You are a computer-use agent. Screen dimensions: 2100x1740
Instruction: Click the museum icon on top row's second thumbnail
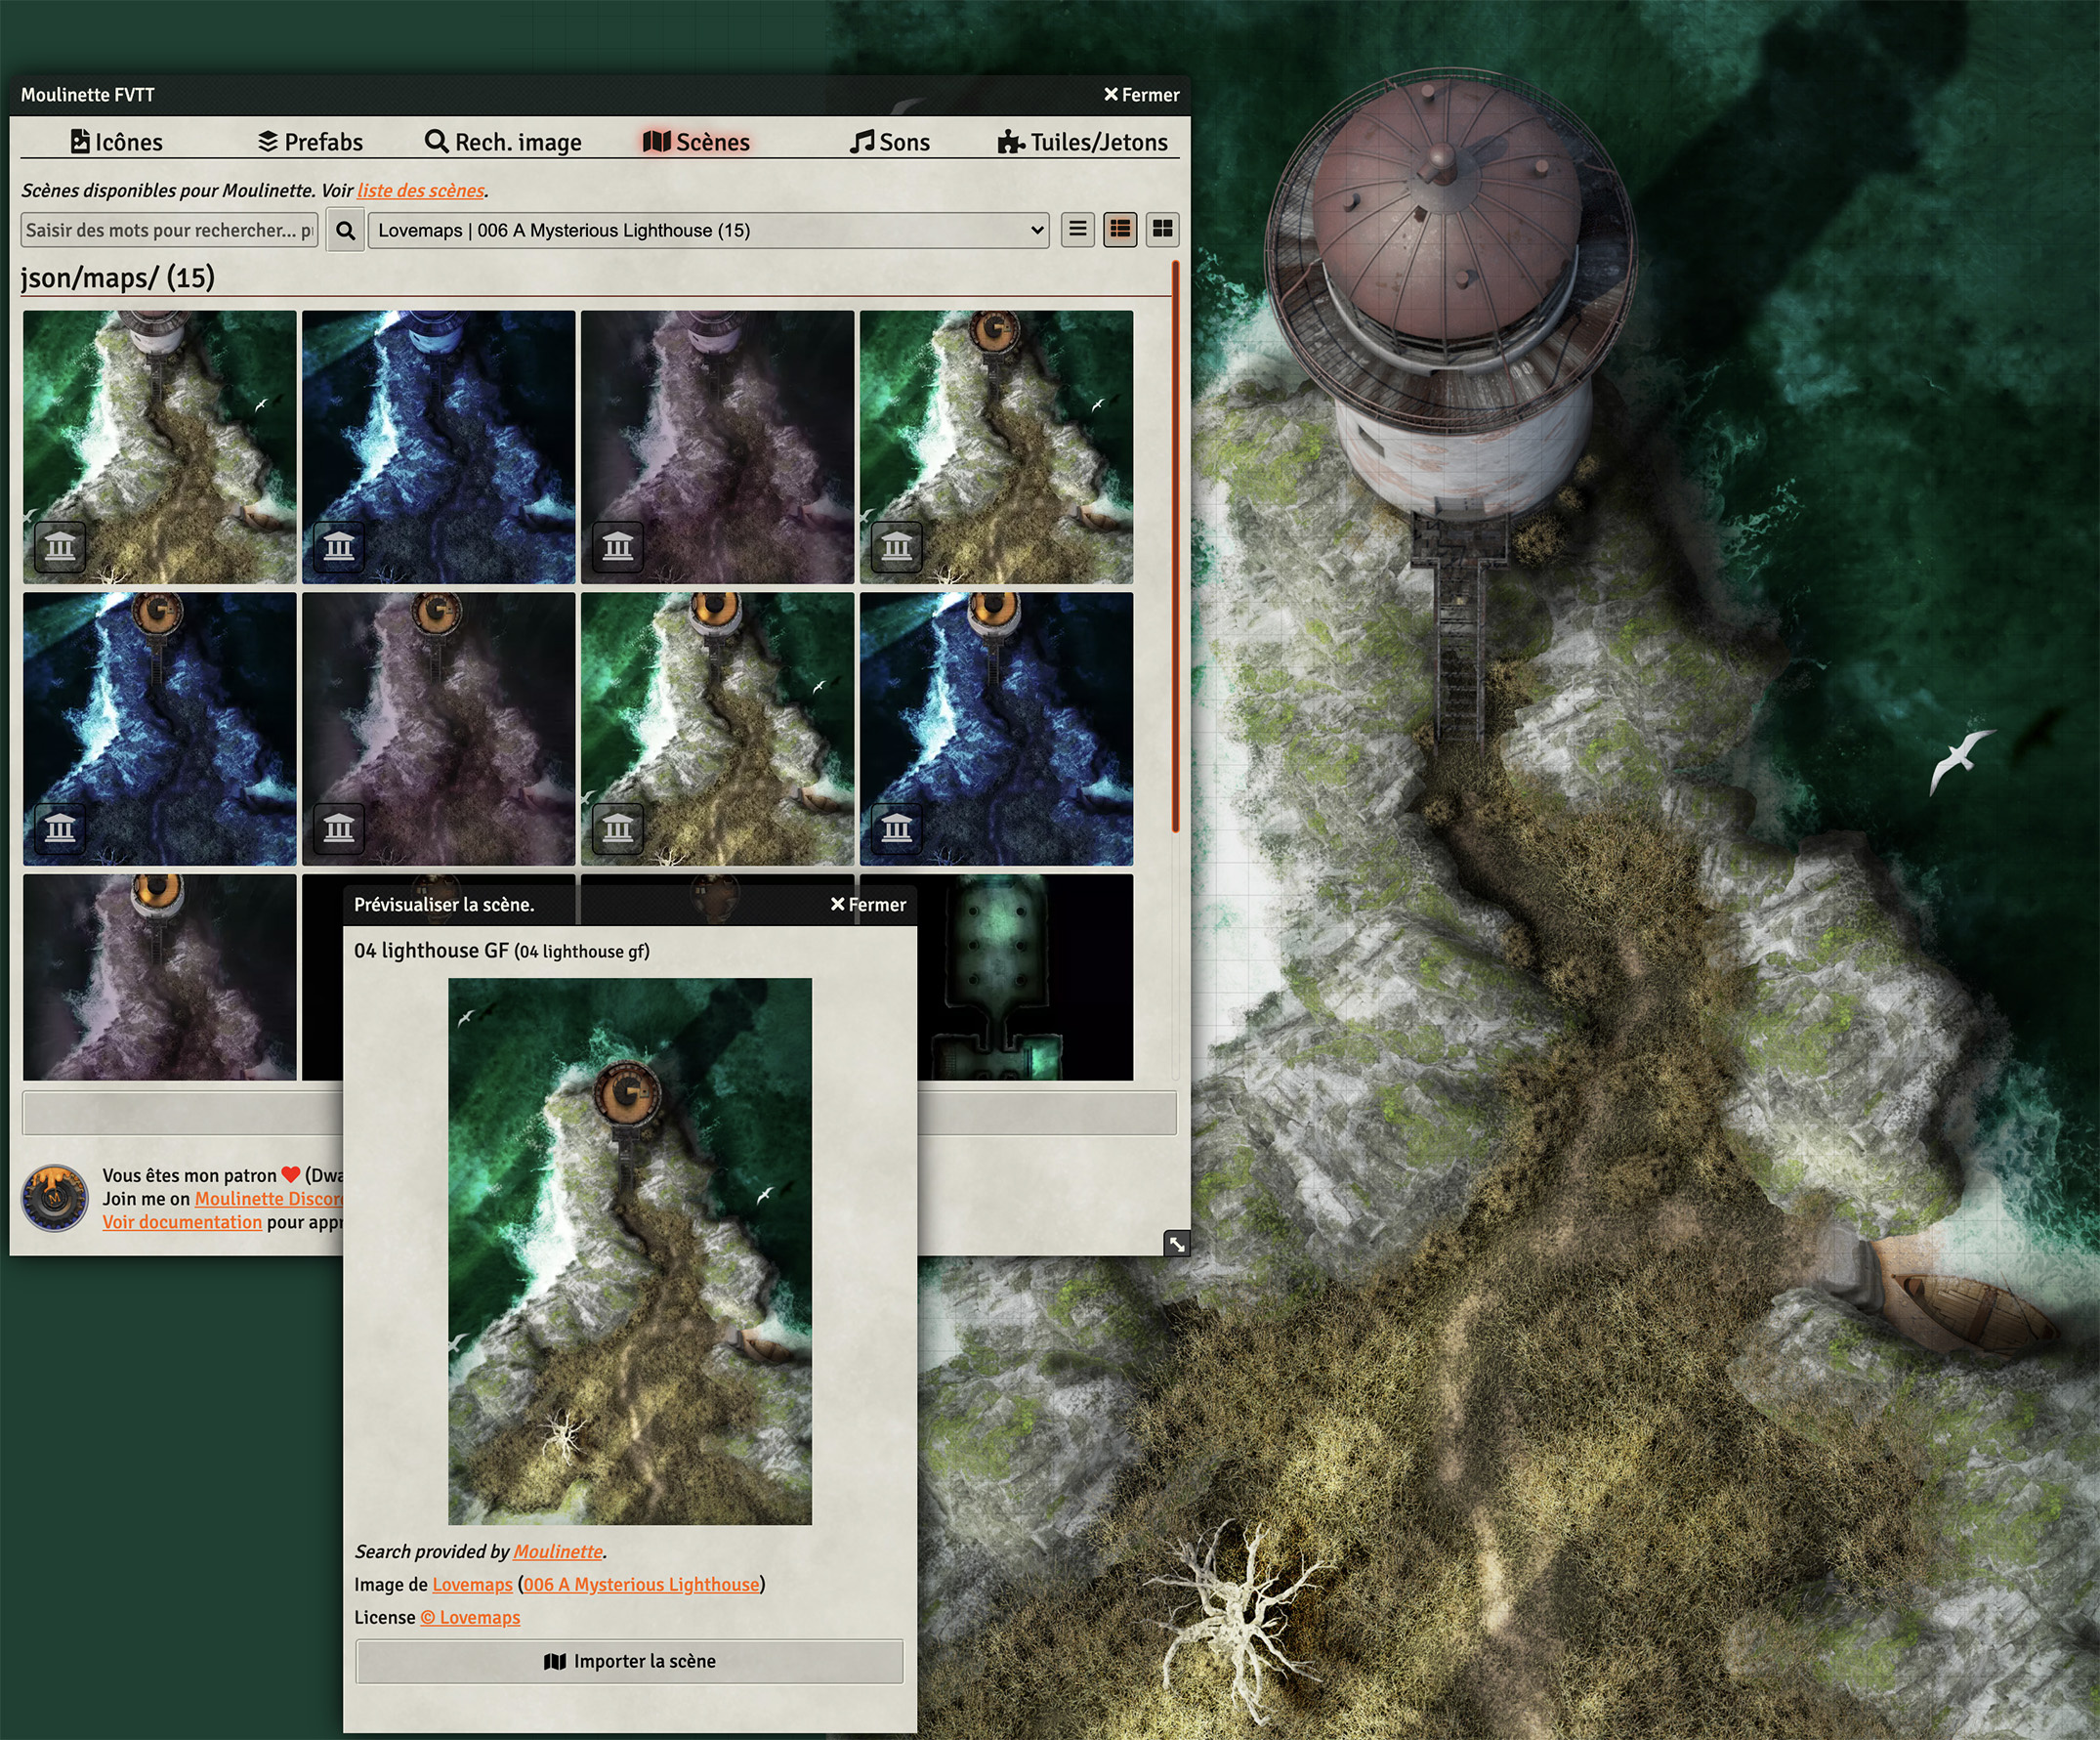339,546
